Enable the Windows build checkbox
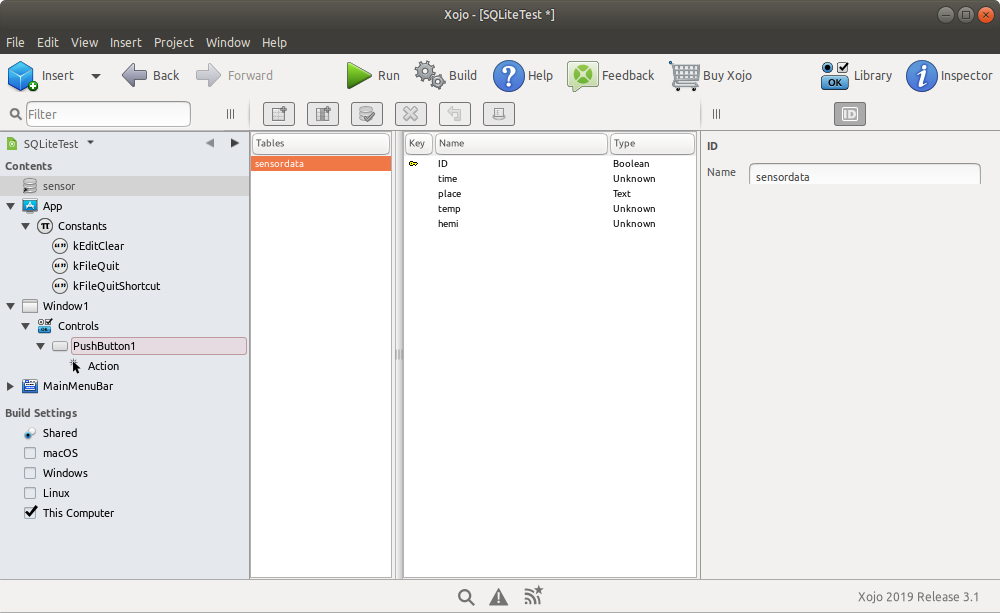The height and width of the screenshot is (613, 1000). pyautogui.click(x=30, y=473)
